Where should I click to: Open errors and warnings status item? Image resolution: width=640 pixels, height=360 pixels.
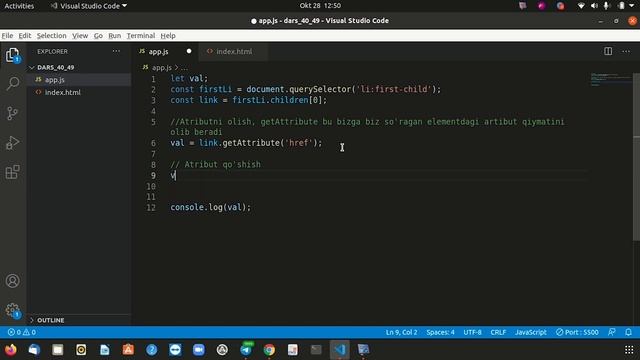pos(22,332)
